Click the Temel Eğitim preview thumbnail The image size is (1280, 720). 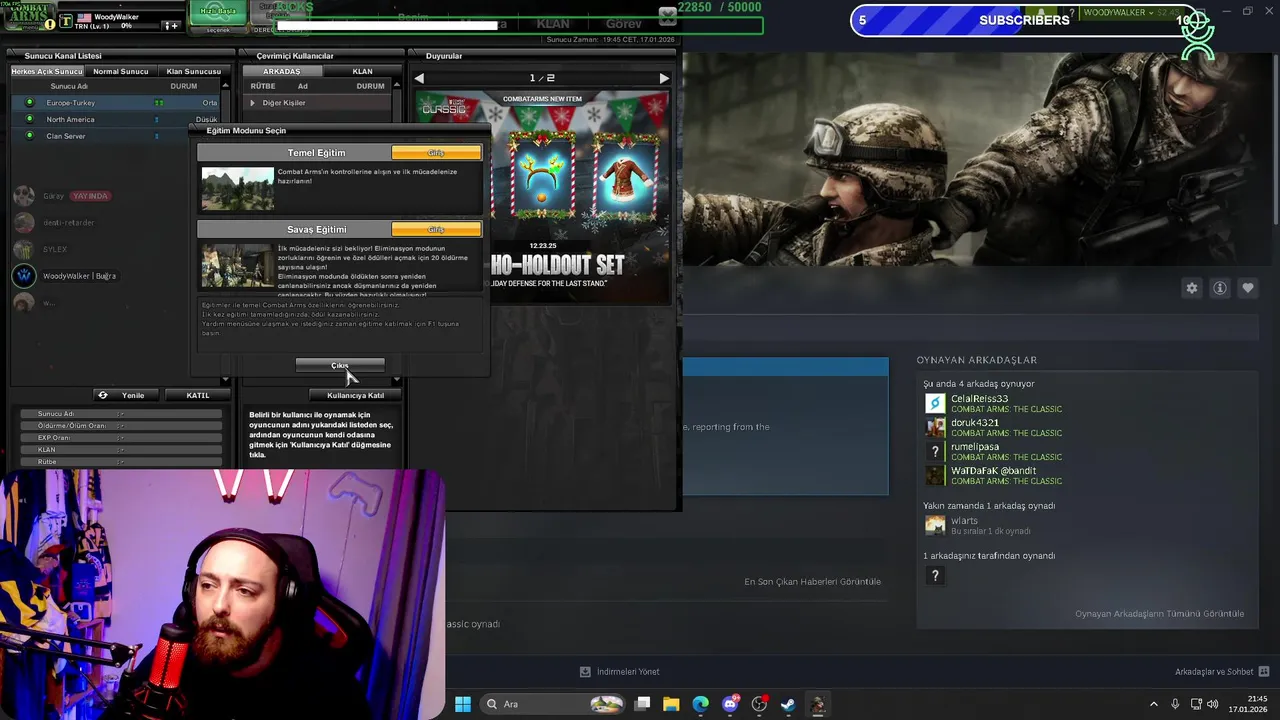[x=237, y=188]
